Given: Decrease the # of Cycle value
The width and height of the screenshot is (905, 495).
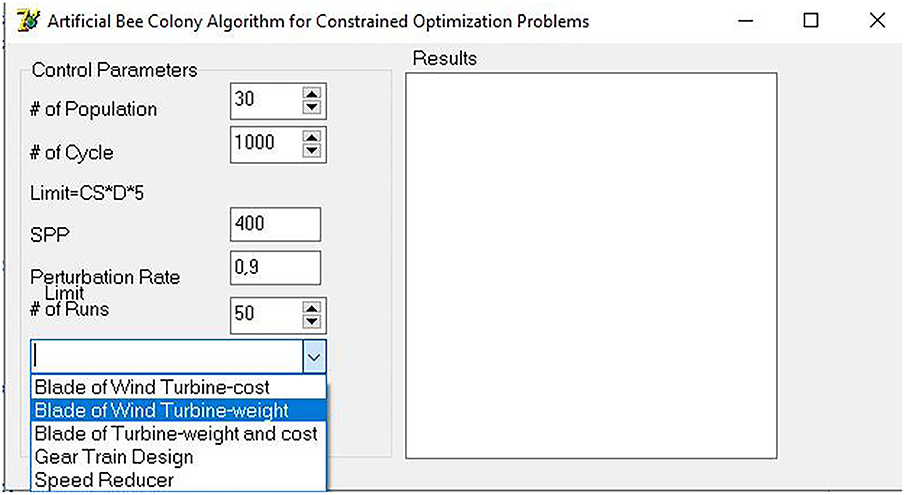Looking at the screenshot, I should click(312, 152).
